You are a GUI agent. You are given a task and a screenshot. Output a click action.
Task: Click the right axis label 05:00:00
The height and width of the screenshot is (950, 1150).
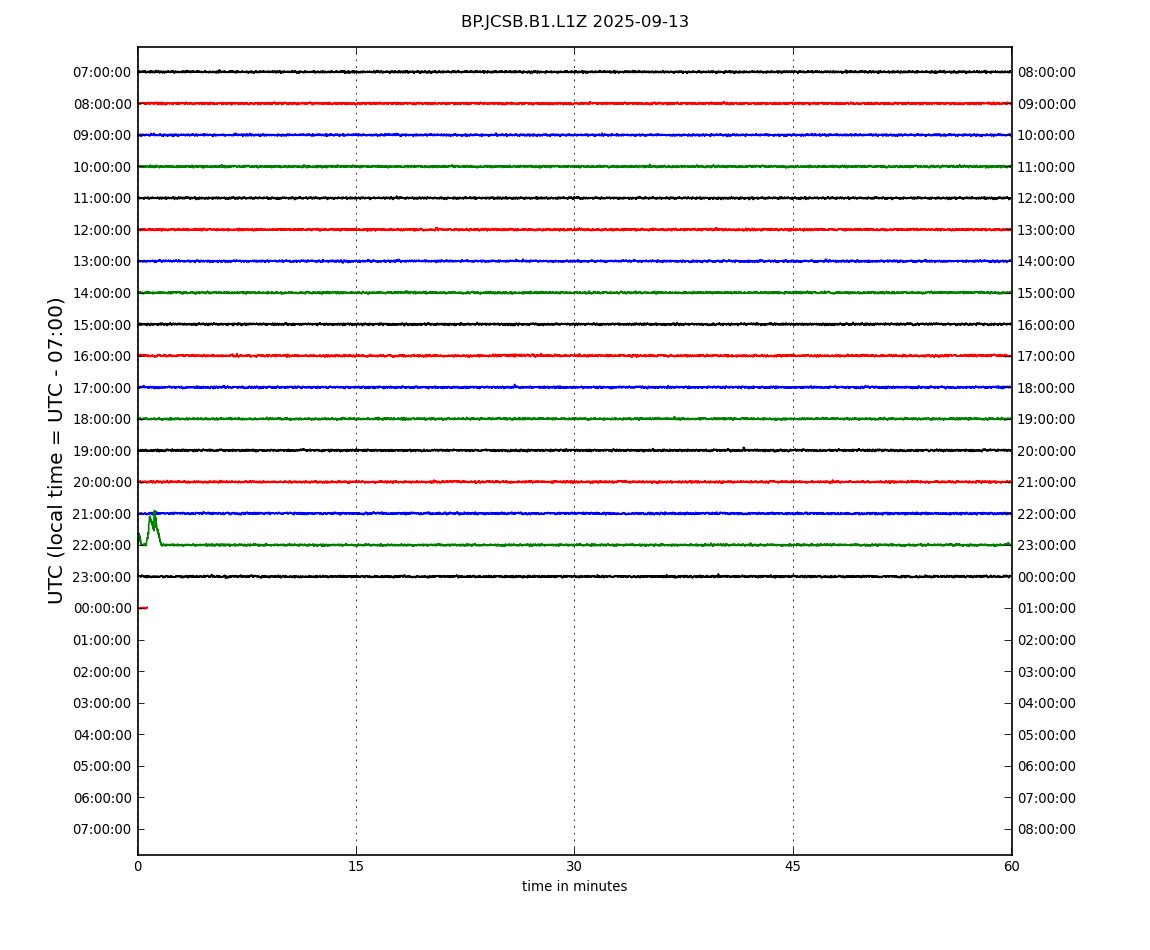pos(1047,735)
